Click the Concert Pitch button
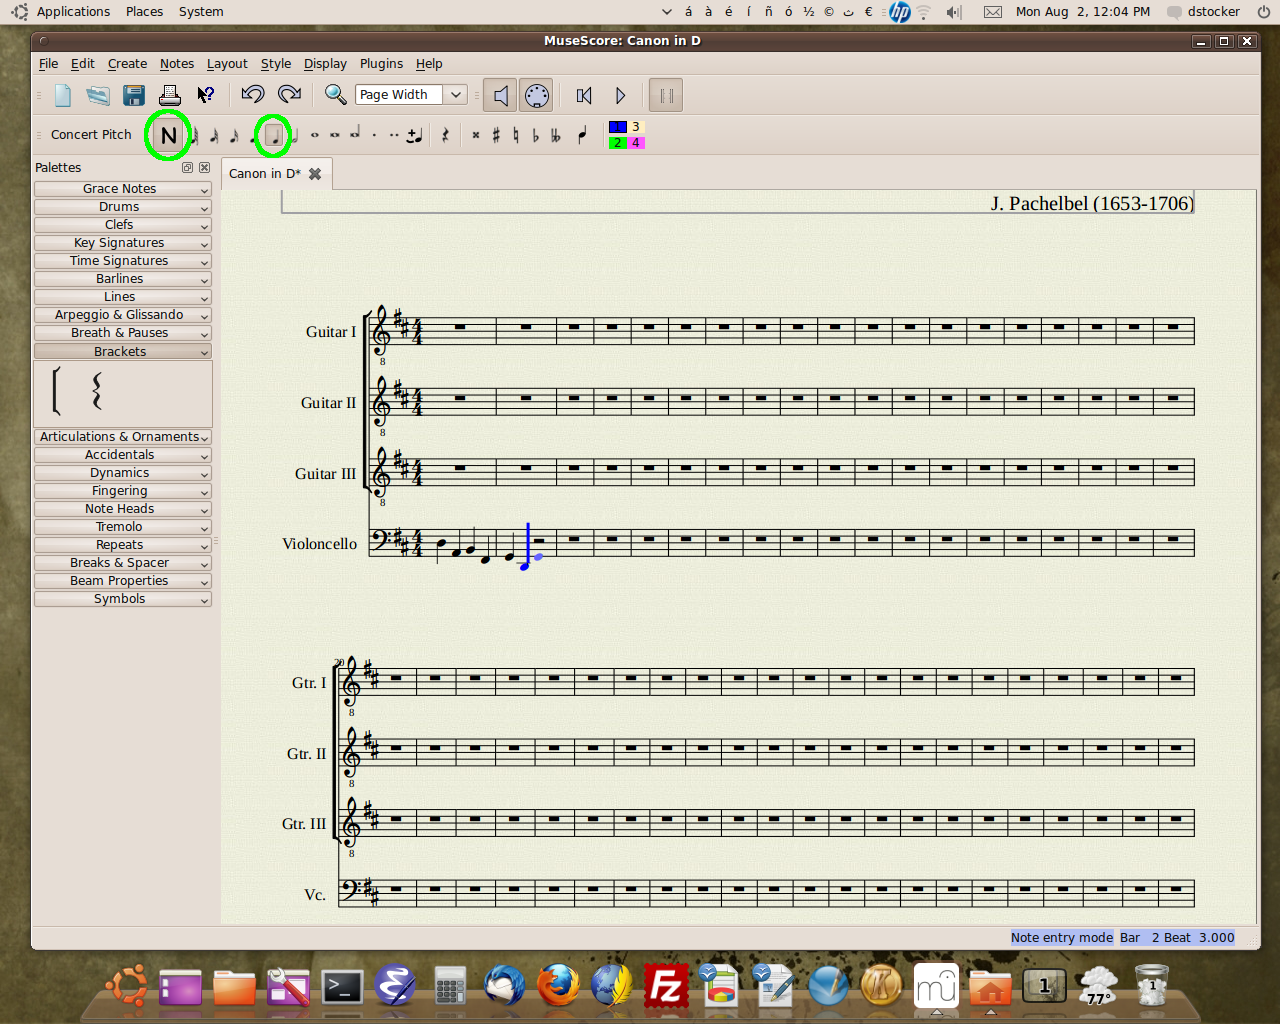 point(90,134)
